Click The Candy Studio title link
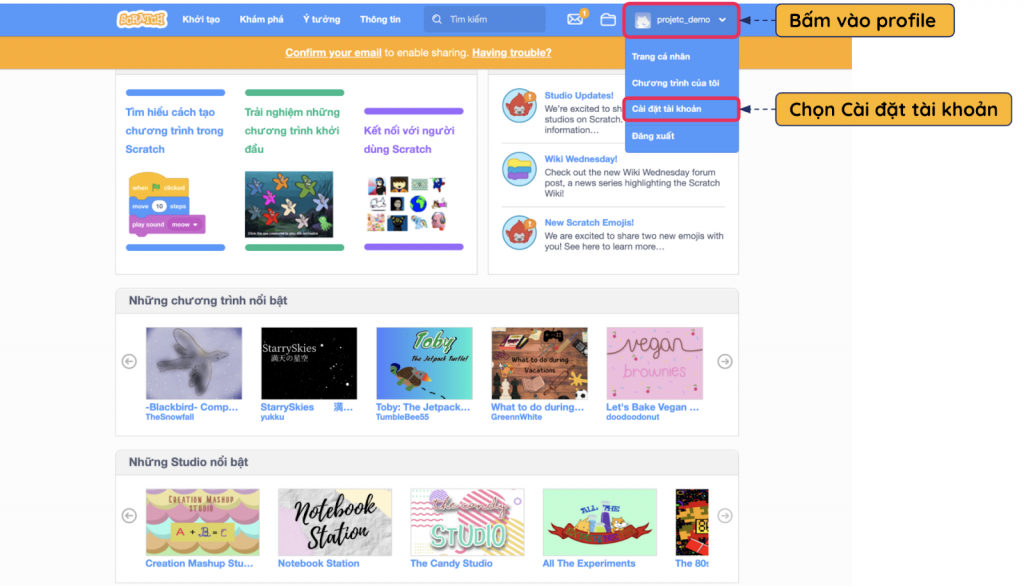Image resolution: width=1024 pixels, height=587 pixels. tap(451, 563)
